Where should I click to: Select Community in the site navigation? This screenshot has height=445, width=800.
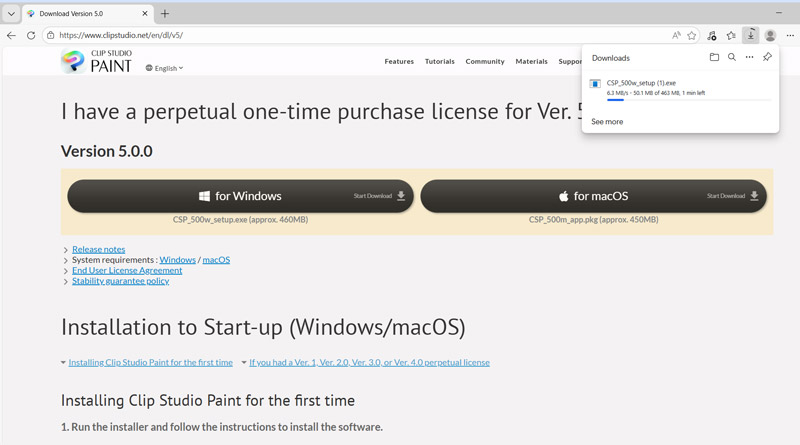coord(485,61)
